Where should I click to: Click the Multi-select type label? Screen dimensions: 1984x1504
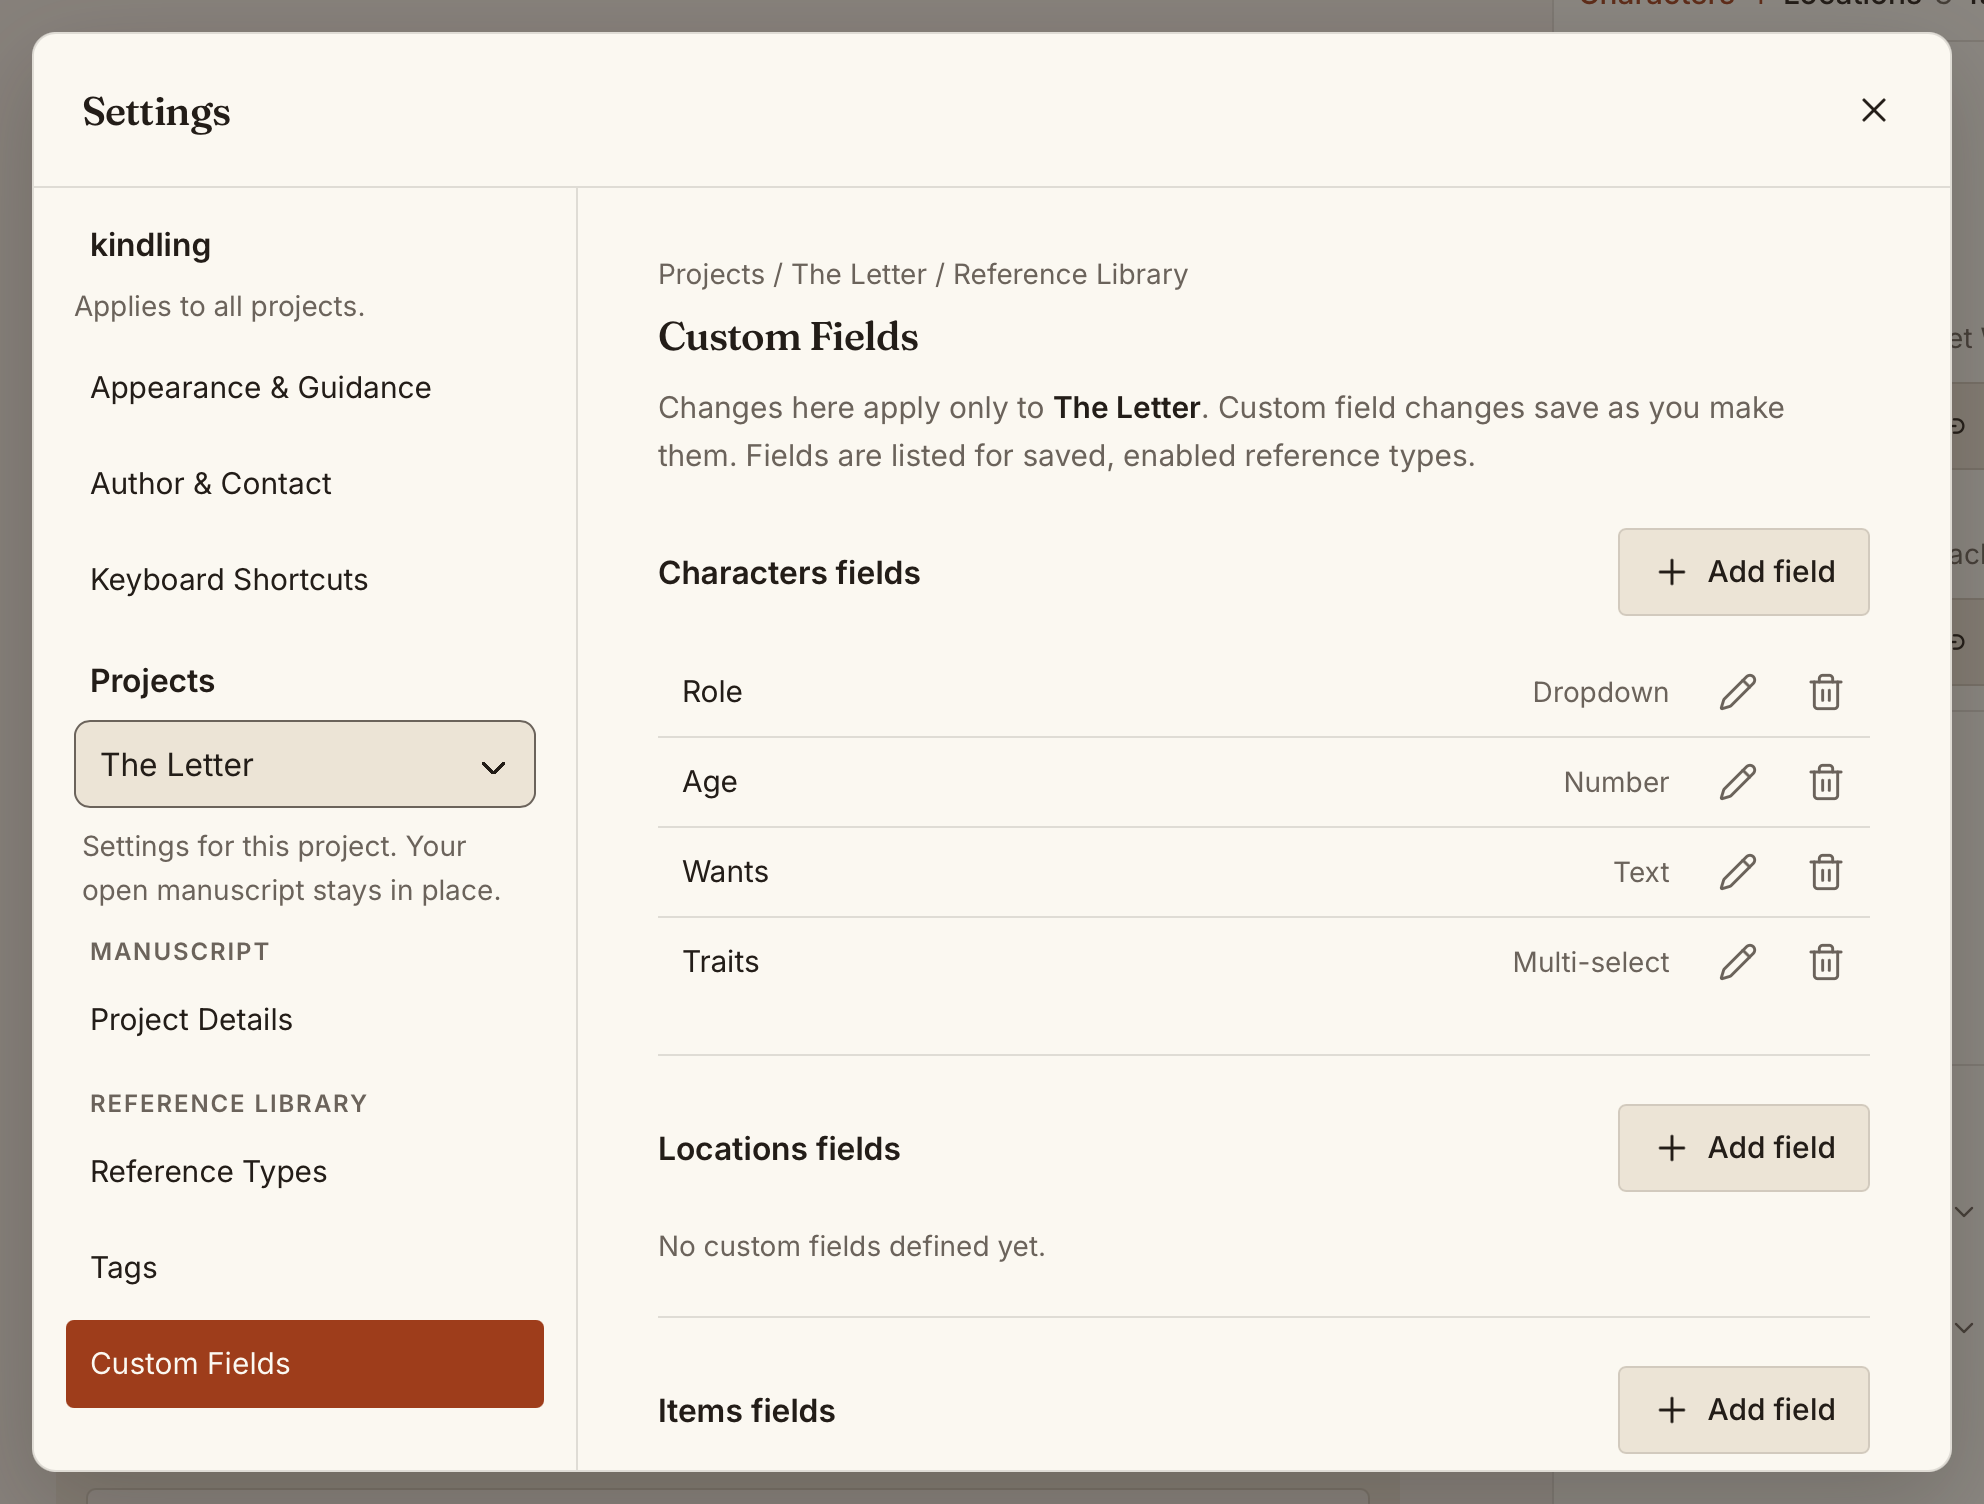1591,962
